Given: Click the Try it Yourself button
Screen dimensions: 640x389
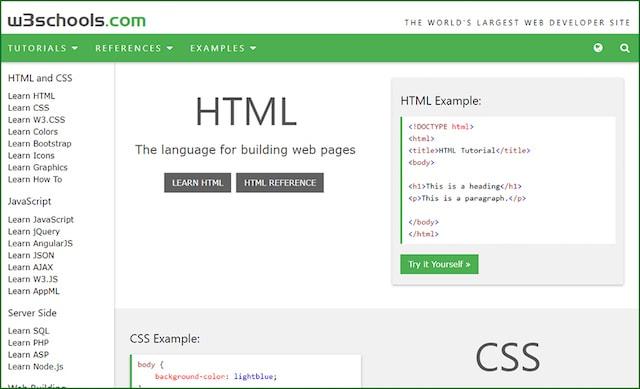Looking at the screenshot, I should click(x=439, y=264).
